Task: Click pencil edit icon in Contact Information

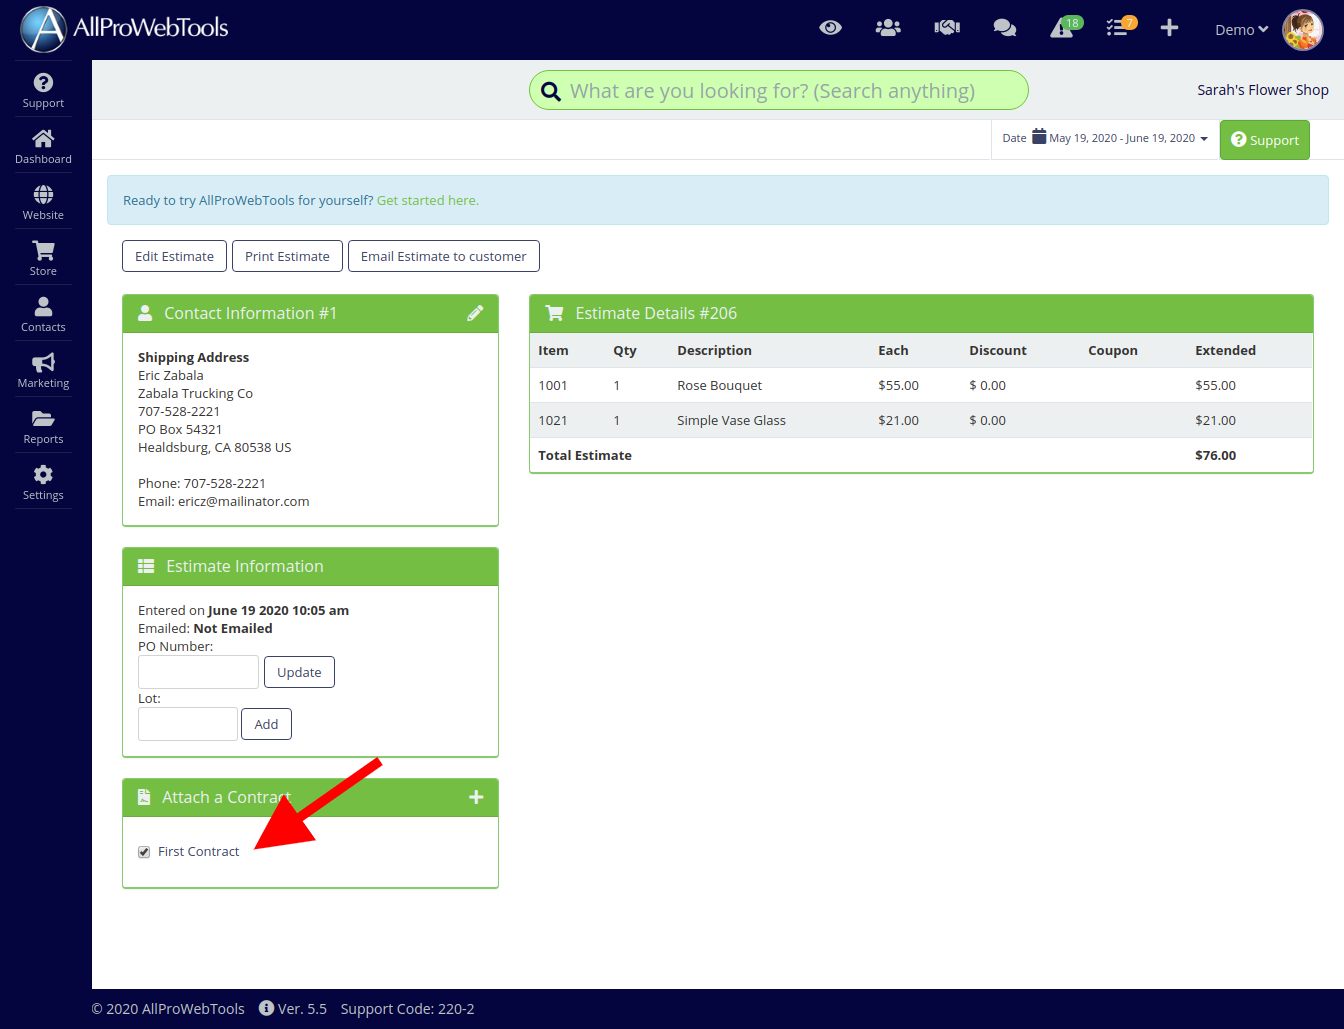Action: pos(475,313)
